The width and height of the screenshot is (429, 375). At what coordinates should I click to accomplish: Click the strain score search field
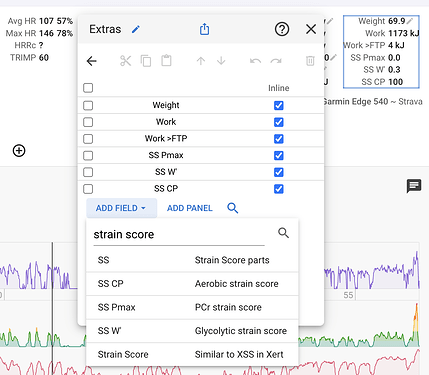click(x=179, y=235)
